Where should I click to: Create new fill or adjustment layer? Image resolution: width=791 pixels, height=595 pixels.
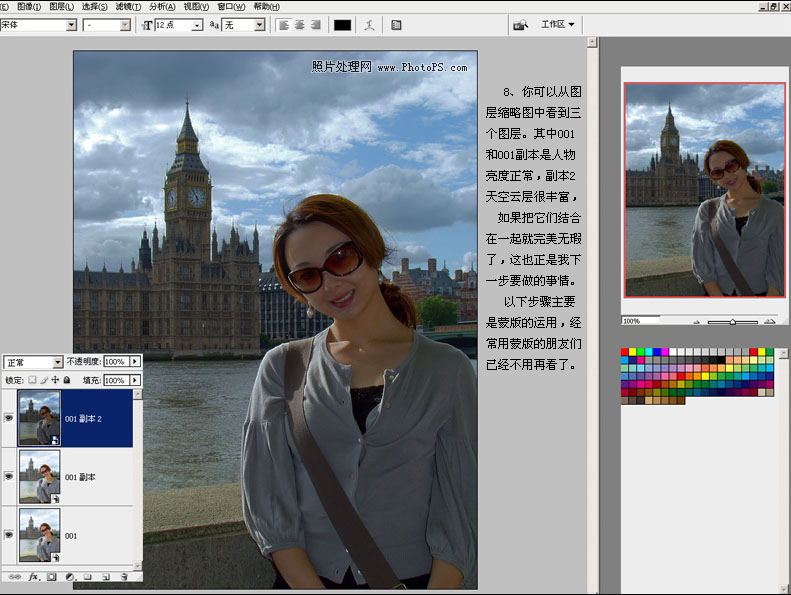(70, 576)
